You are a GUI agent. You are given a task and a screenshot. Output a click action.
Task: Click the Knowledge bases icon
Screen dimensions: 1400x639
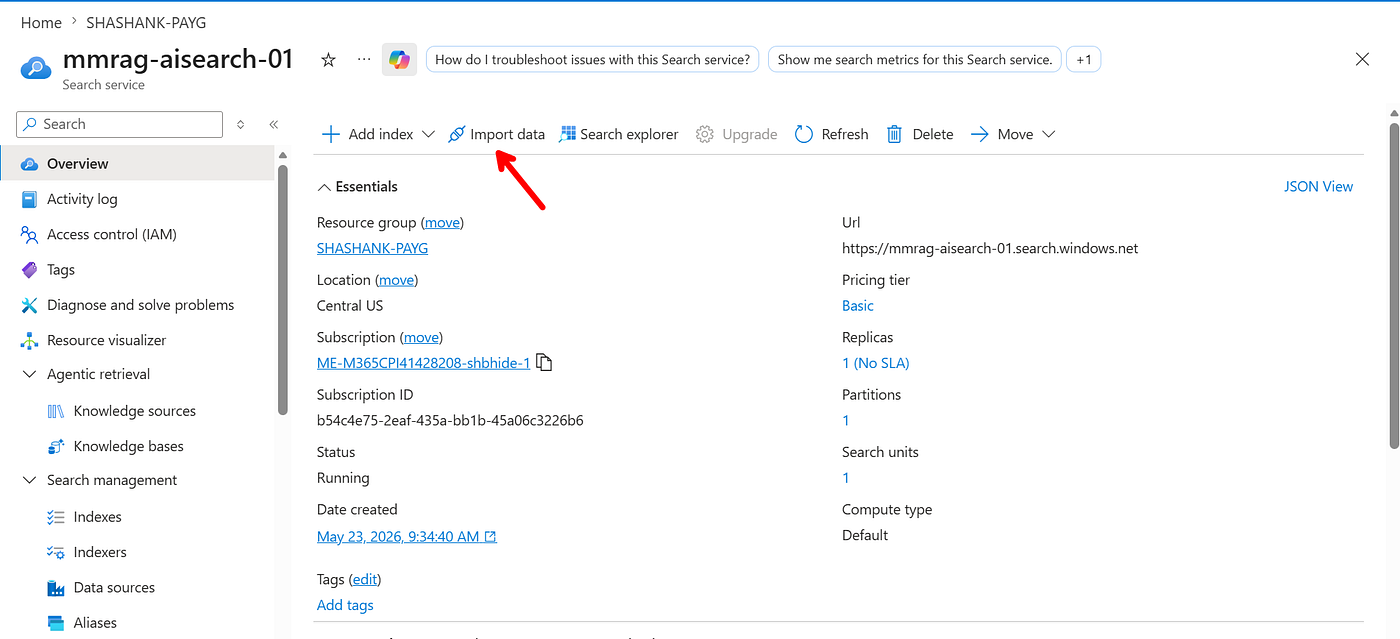coord(56,446)
